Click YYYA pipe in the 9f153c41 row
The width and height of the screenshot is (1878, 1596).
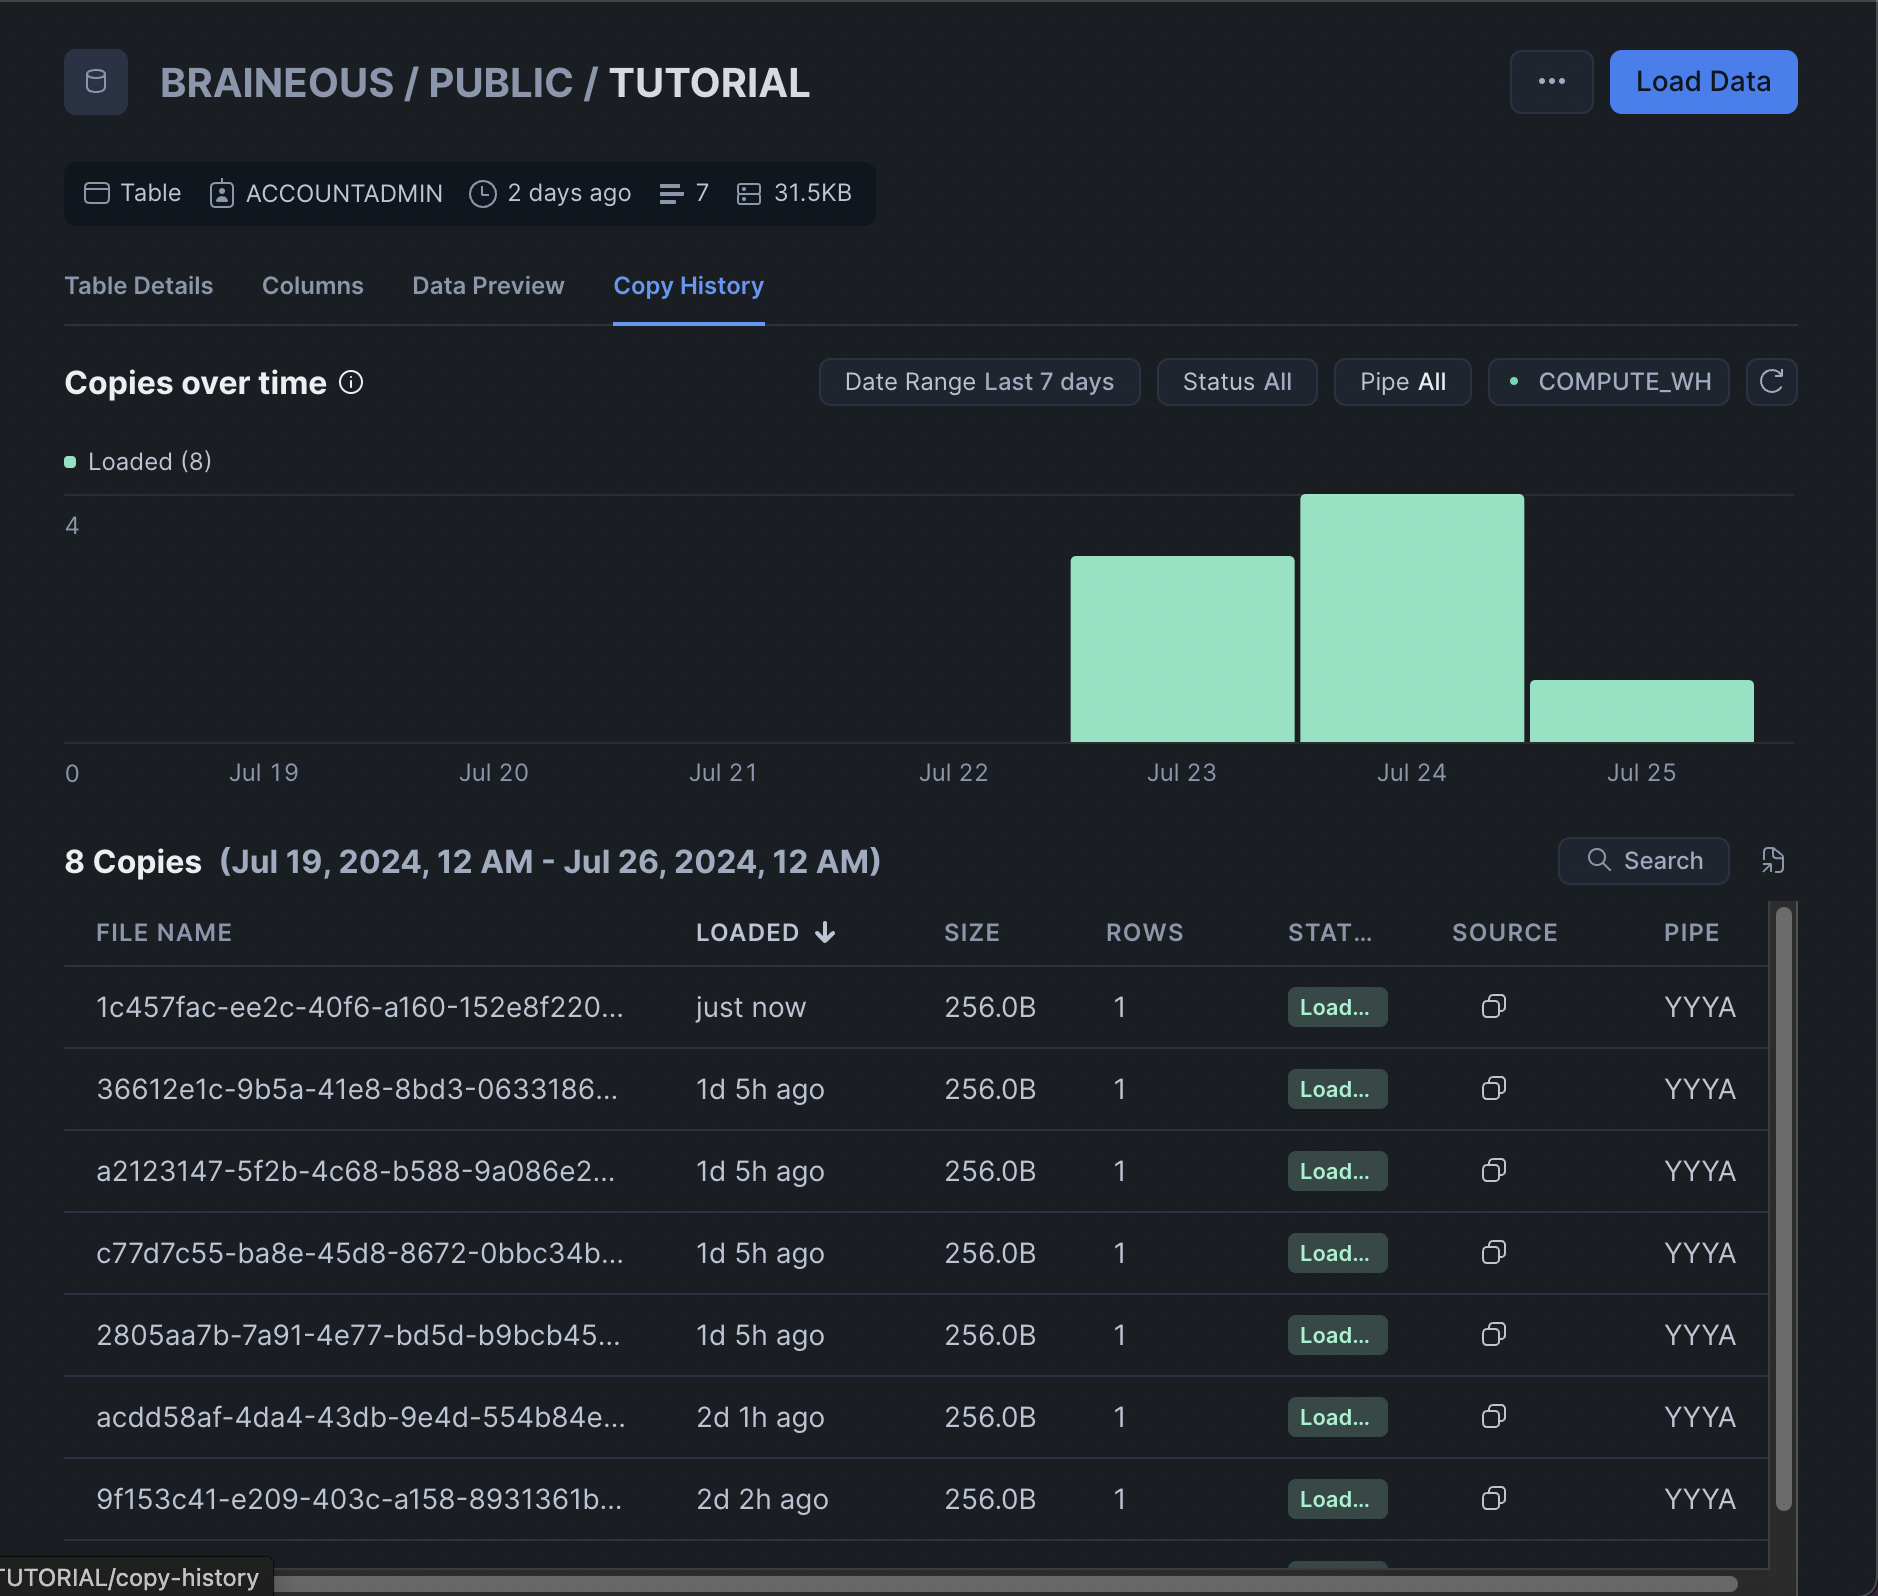(1700, 1499)
